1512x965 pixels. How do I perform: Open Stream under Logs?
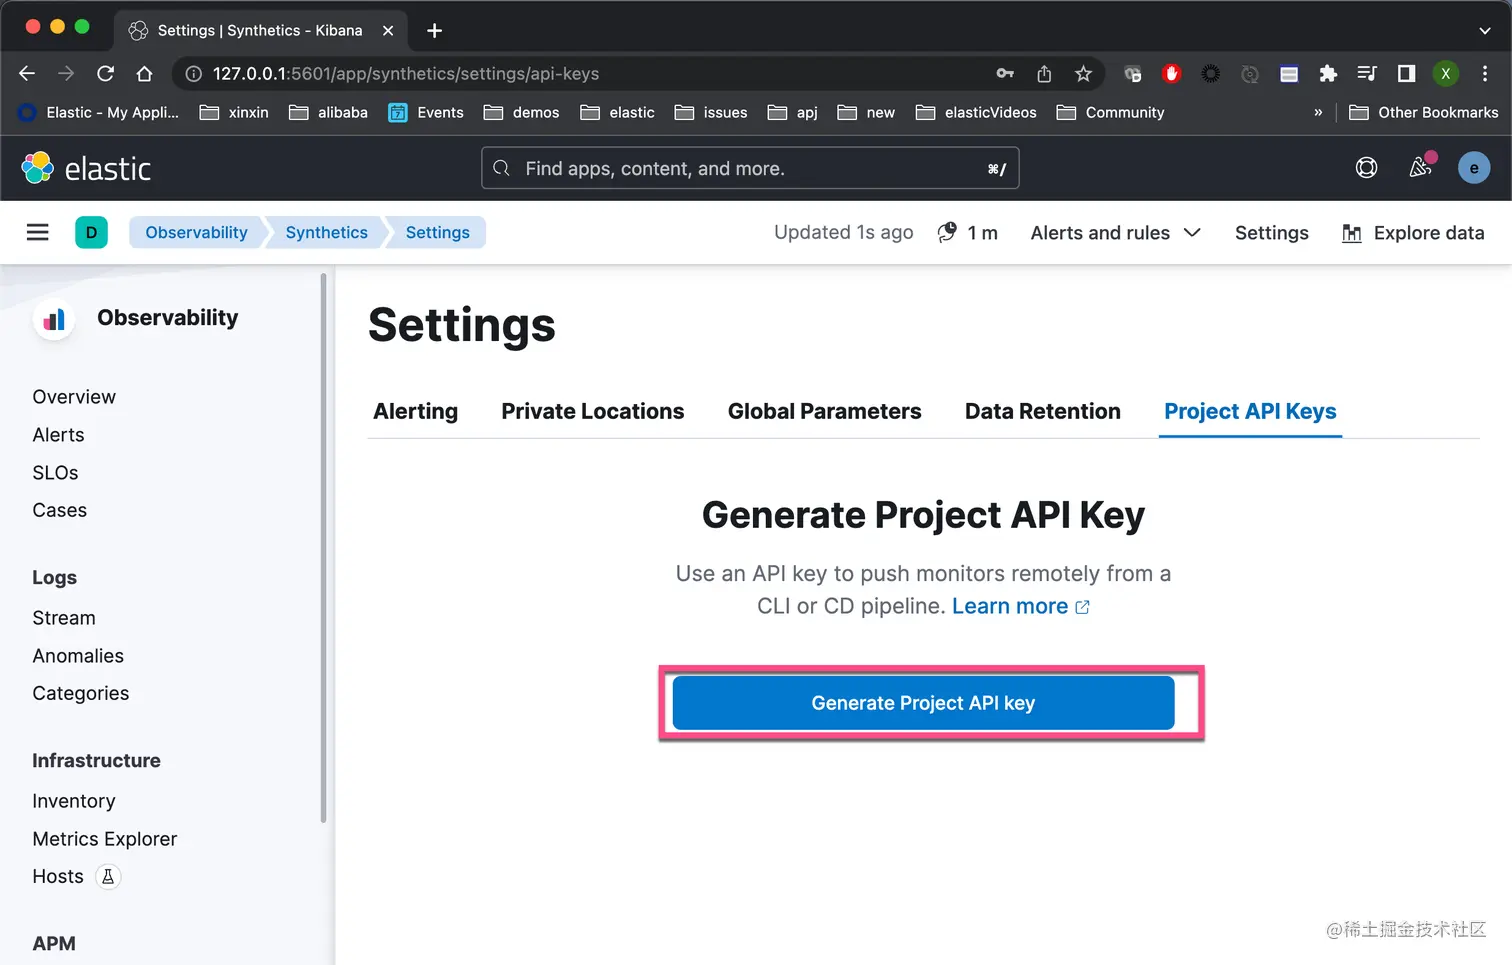pyautogui.click(x=64, y=618)
